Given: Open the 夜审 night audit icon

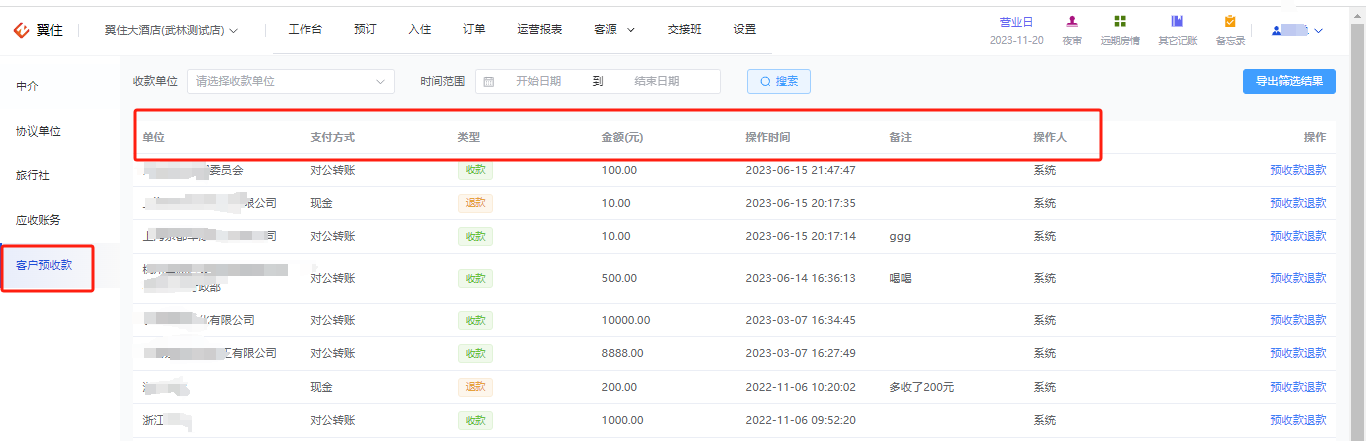Looking at the screenshot, I should [x=1072, y=22].
